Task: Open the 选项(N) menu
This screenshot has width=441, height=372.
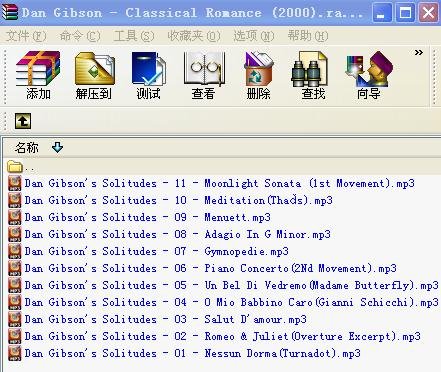Action: tap(254, 36)
